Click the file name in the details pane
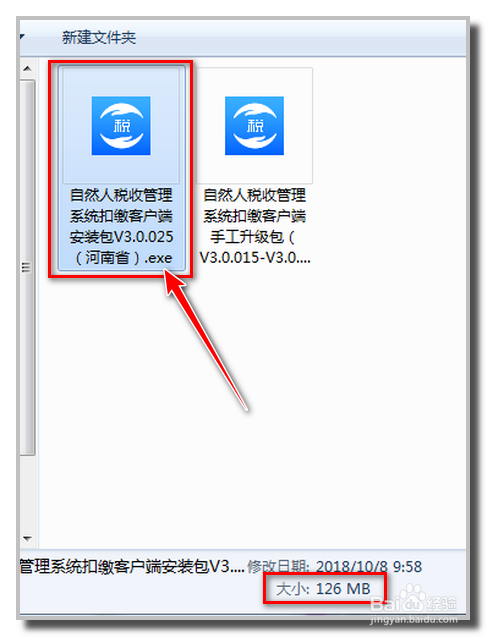The width and height of the screenshot is (487, 637). [132, 566]
